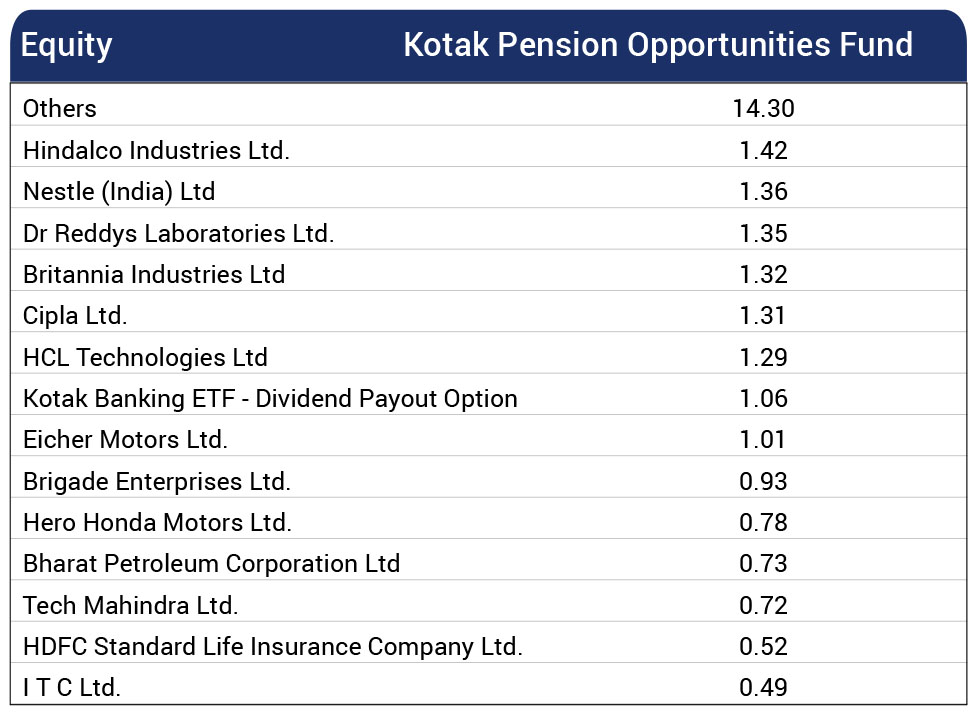Click the Others row label
The image size is (974, 713).
coord(60,109)
